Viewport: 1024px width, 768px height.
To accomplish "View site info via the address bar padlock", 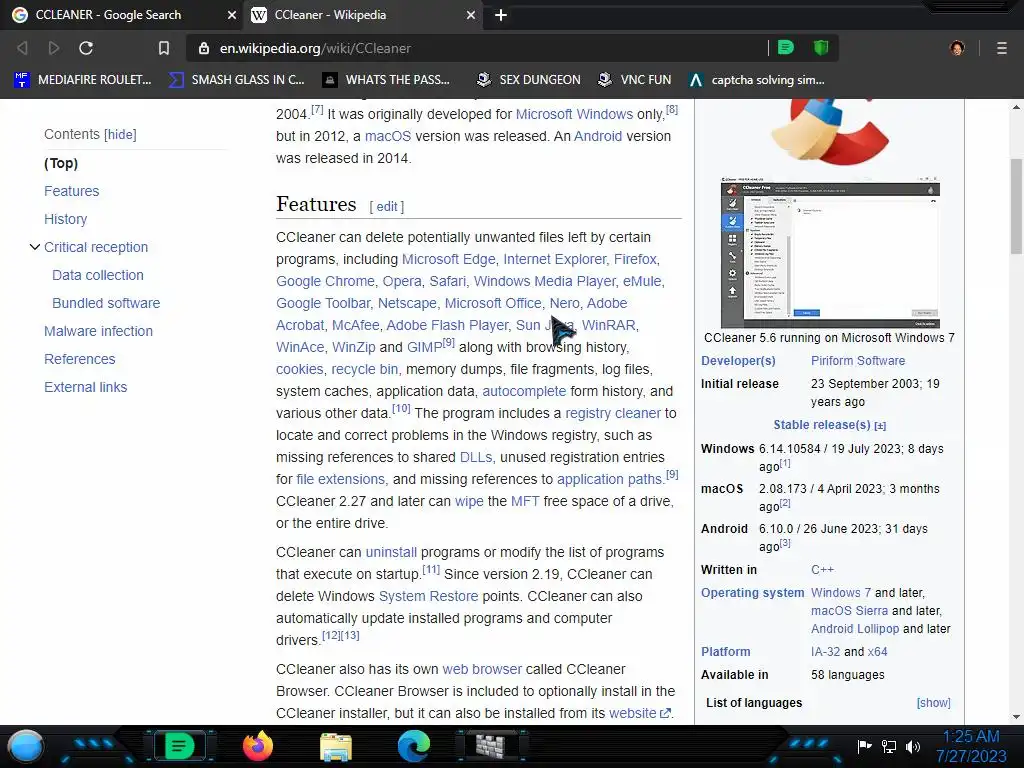I will 204,48.
